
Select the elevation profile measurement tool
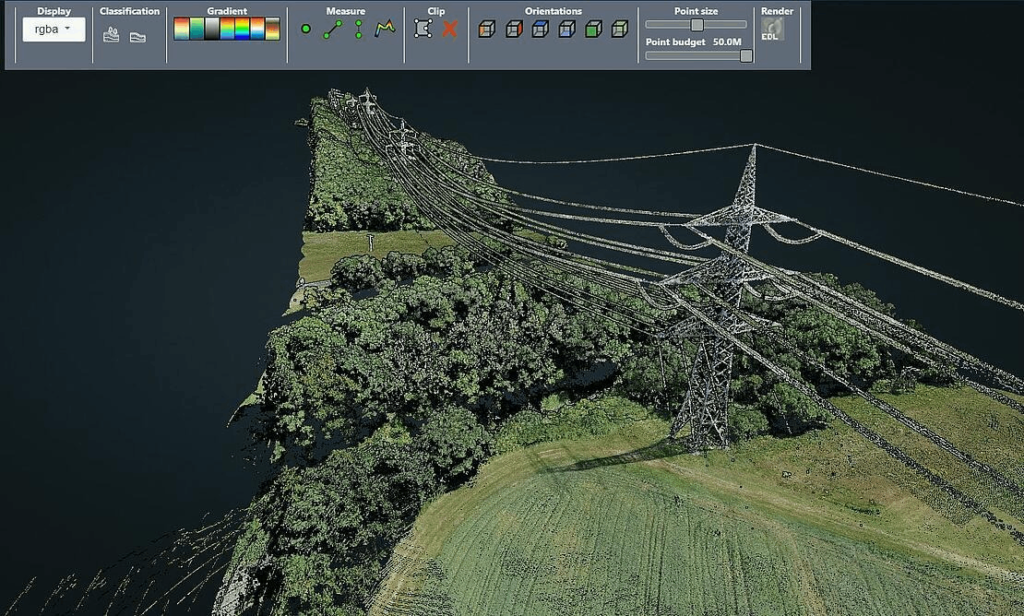click(385, 30)
